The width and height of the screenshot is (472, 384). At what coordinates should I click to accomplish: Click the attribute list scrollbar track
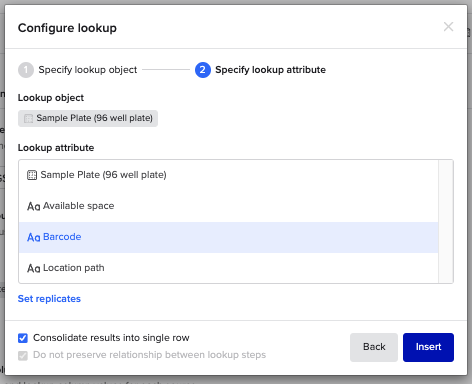[x=446, y=222]
